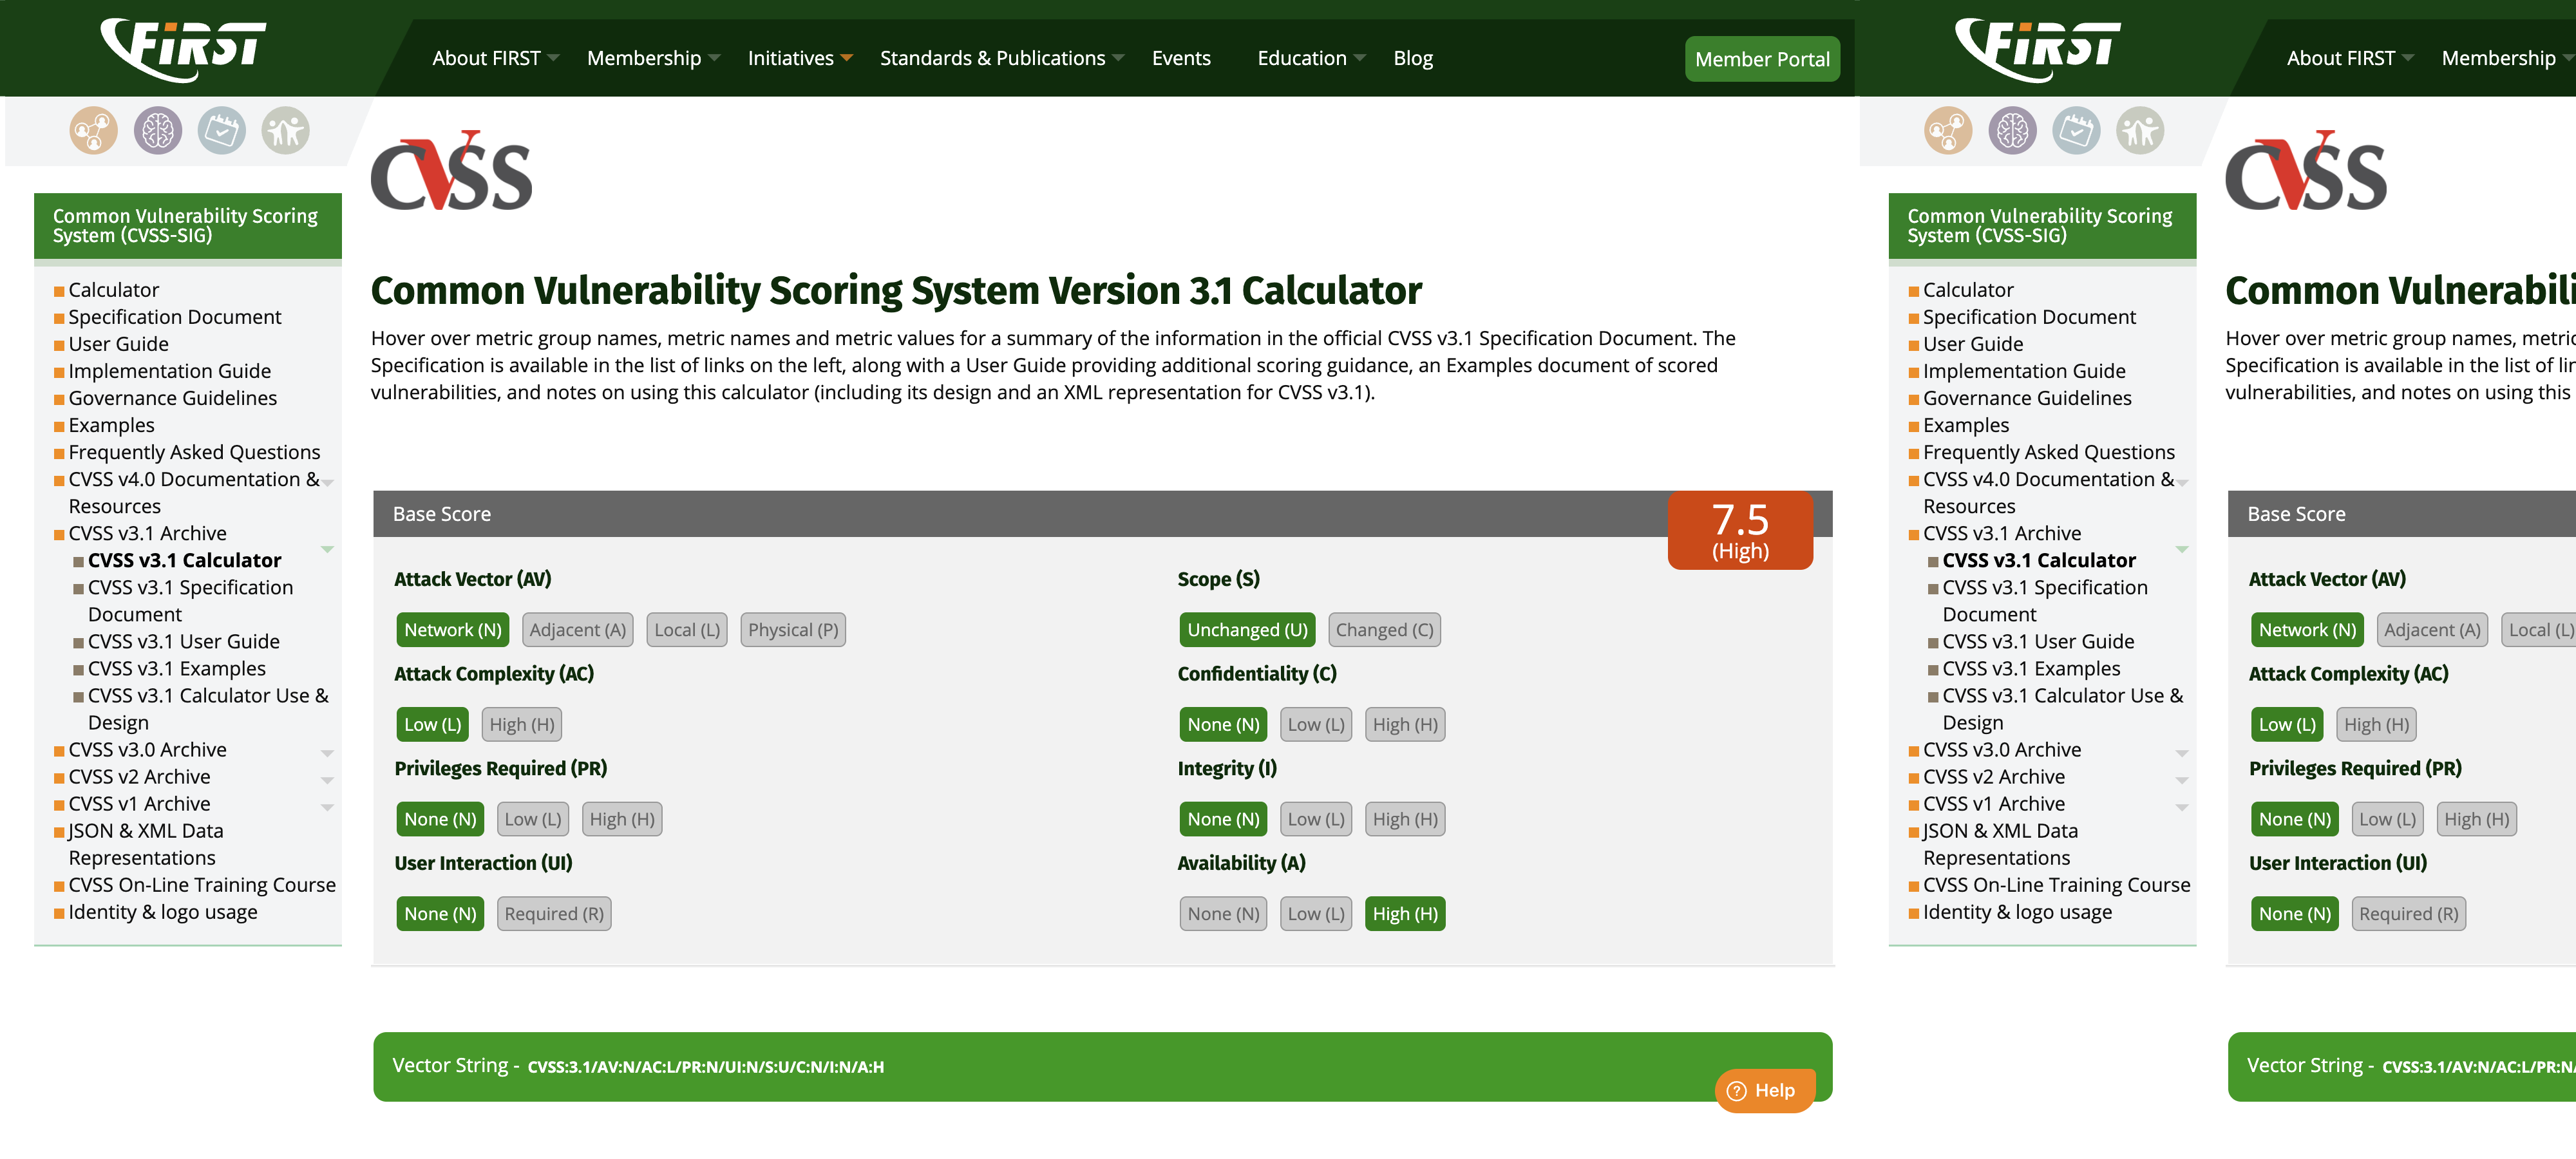Image resolution: width=2576 pixels, height=1159 pixels.
Task: Set Attack Complexity to High (H) in left window
Action: coord(522,724)
